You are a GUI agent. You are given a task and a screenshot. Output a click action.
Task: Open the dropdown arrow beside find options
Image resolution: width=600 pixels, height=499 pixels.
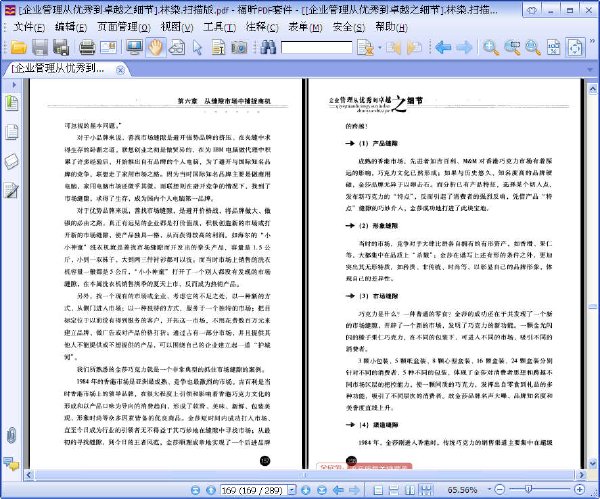pyautogui.click(x=380, y=48)
